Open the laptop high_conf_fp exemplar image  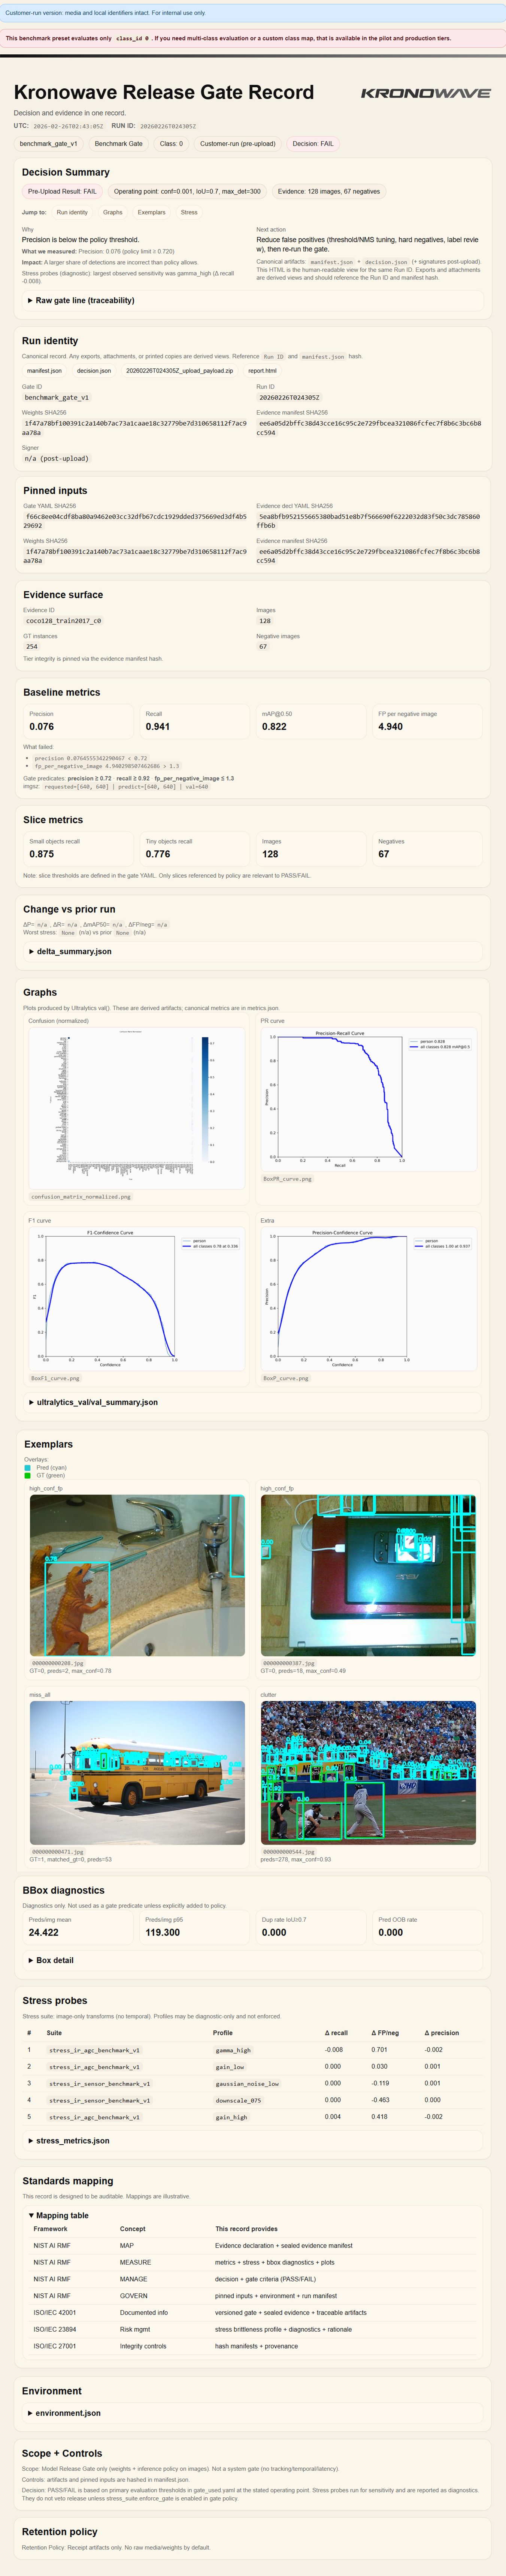(x=368, y=1575)
